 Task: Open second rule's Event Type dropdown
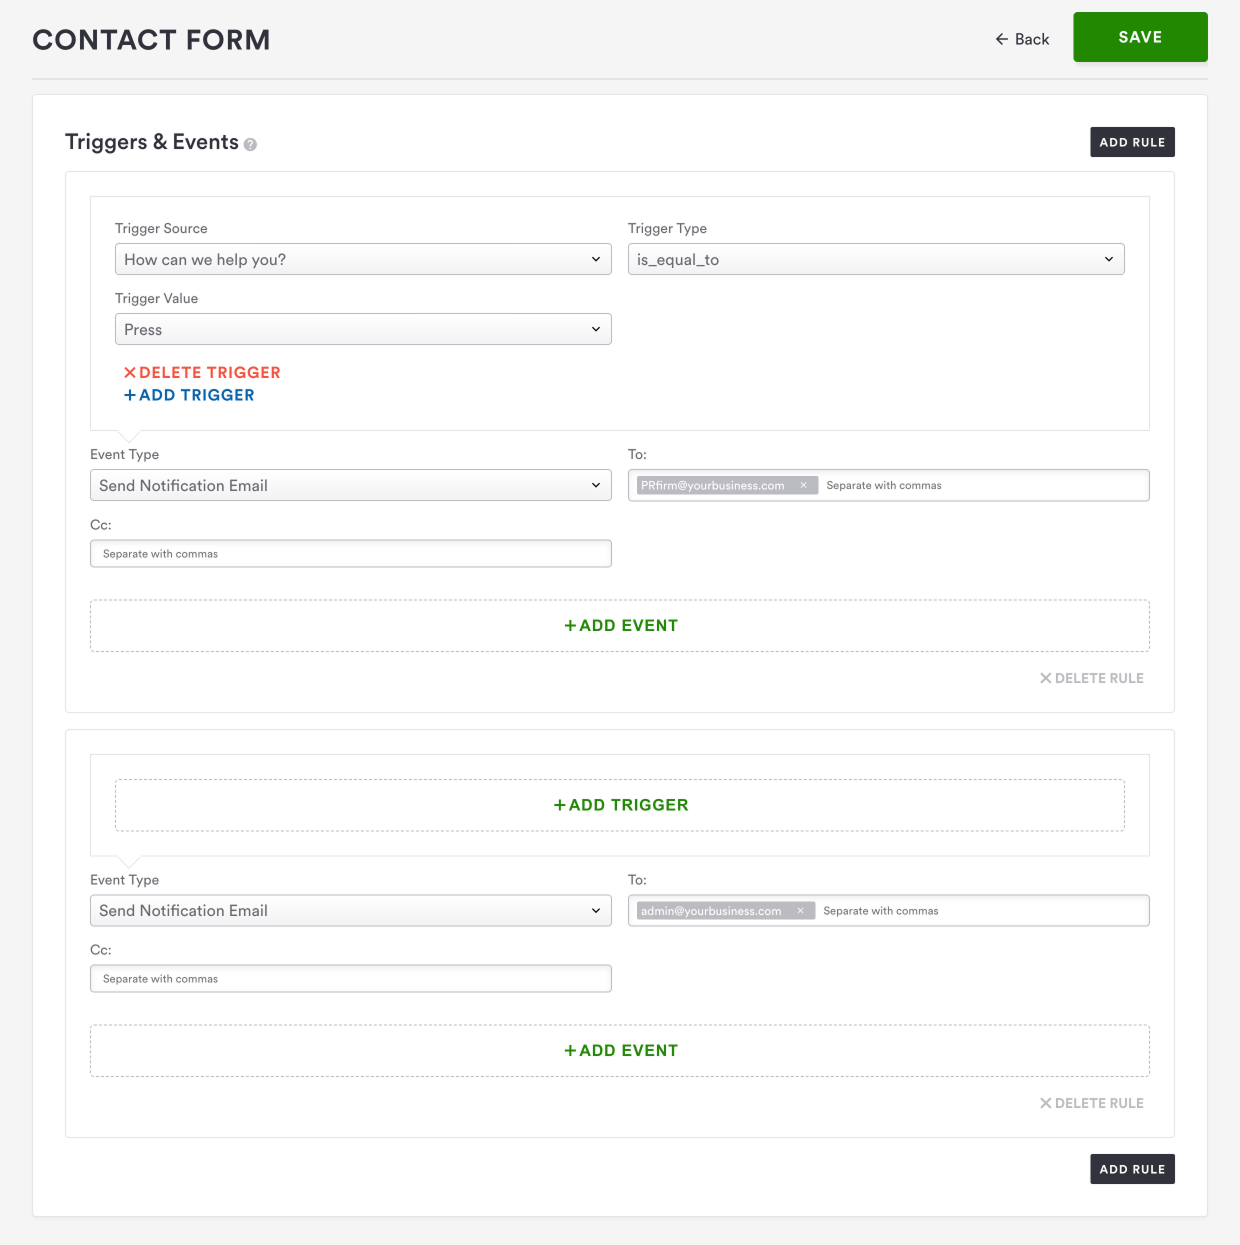[x=350, y=911]
